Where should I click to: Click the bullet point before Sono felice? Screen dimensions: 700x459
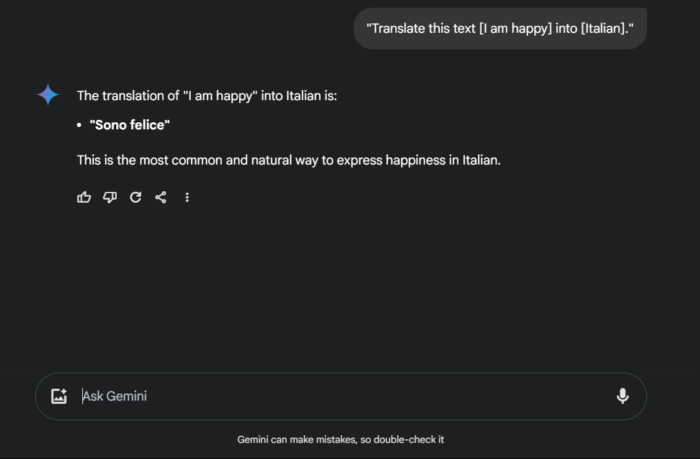pos(79,125)
